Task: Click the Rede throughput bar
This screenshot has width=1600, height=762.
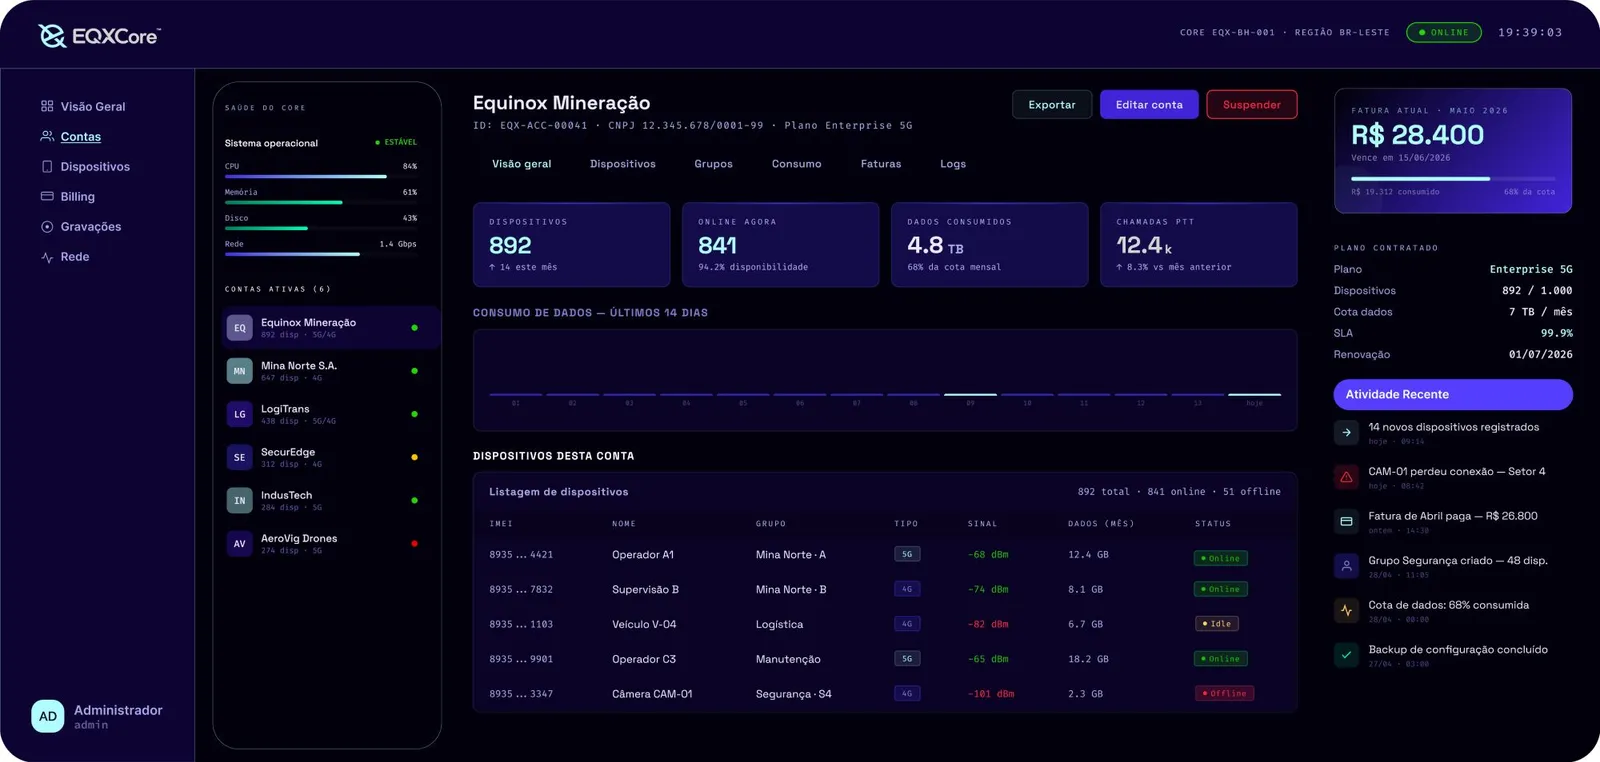Action: 321,254
